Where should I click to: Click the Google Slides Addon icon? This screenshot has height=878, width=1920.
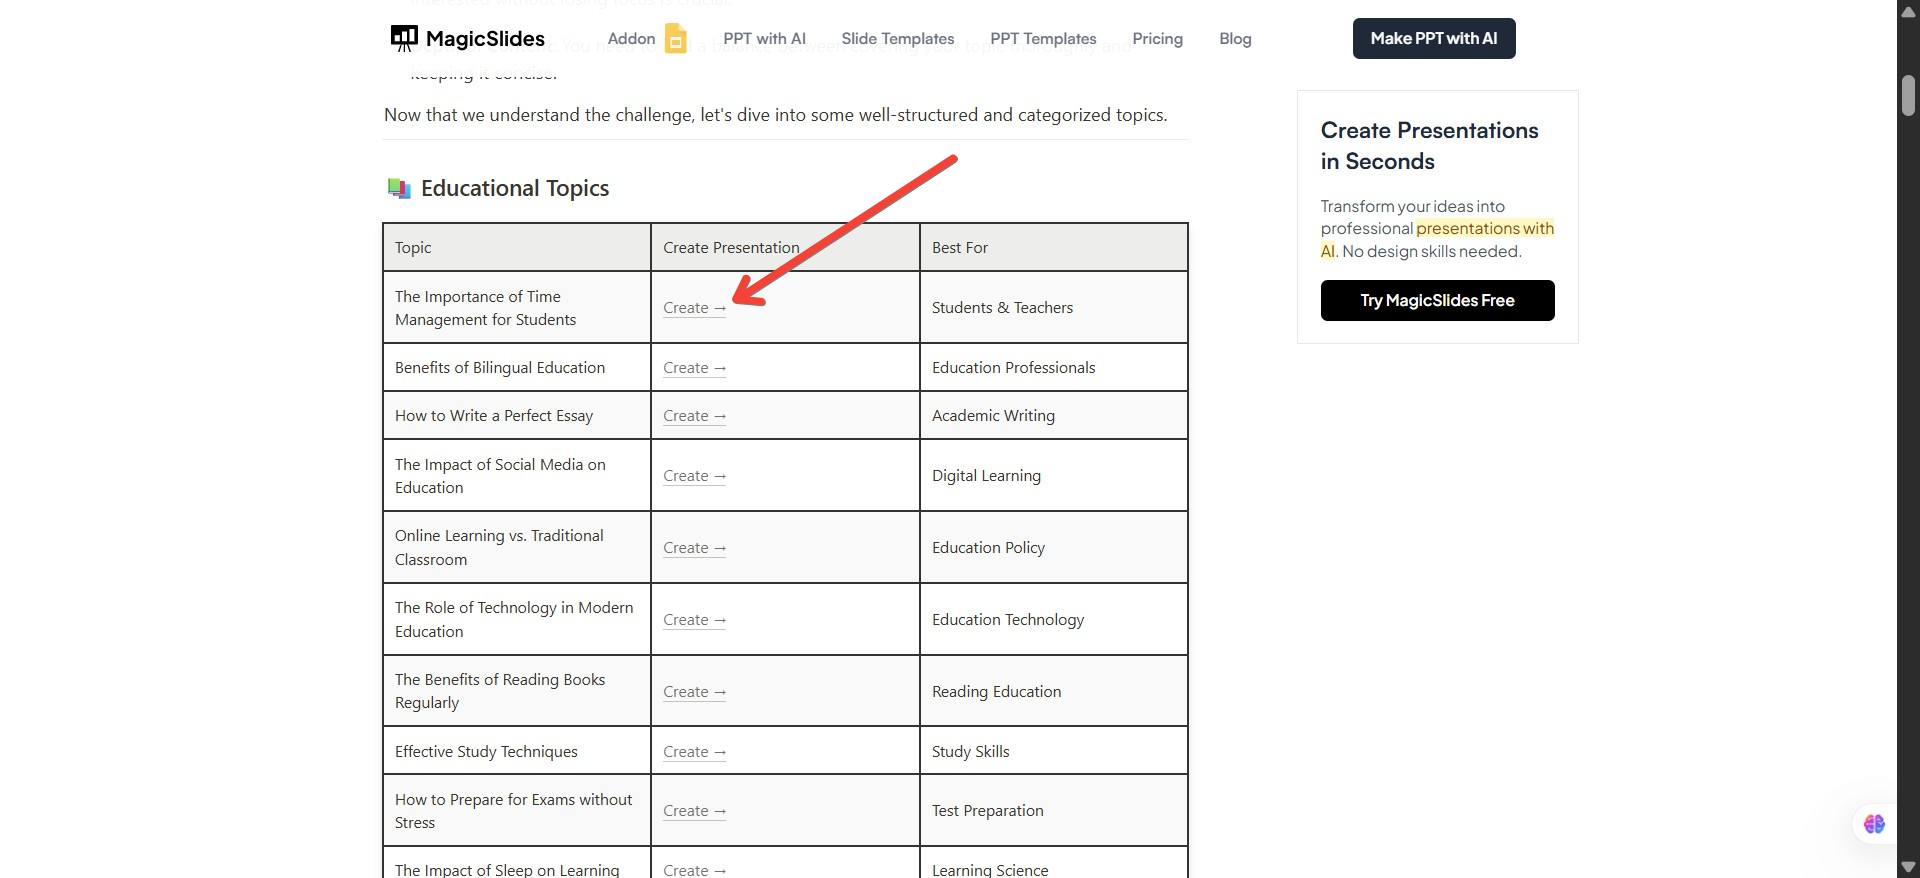[x=676, y=39]
